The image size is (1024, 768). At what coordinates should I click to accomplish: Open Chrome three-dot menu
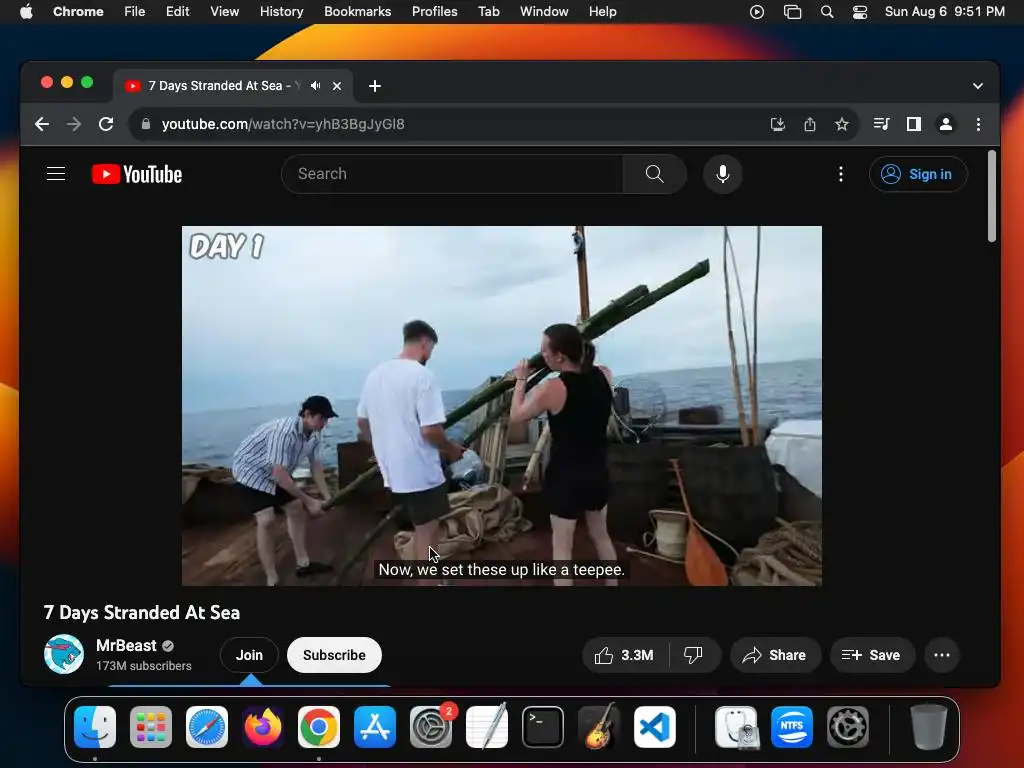[x=978, y=124]
